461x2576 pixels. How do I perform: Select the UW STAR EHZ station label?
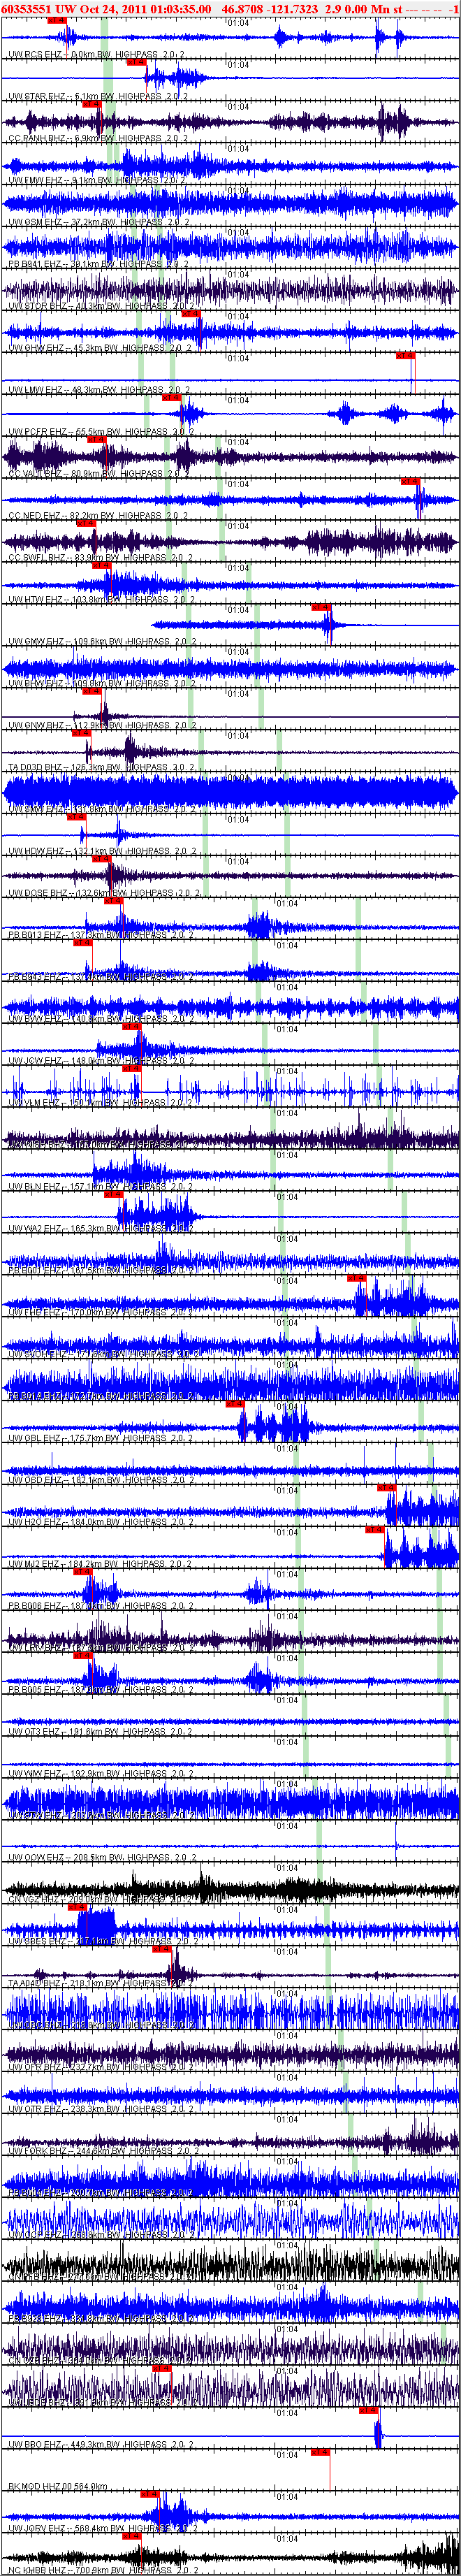click(98, 96)
